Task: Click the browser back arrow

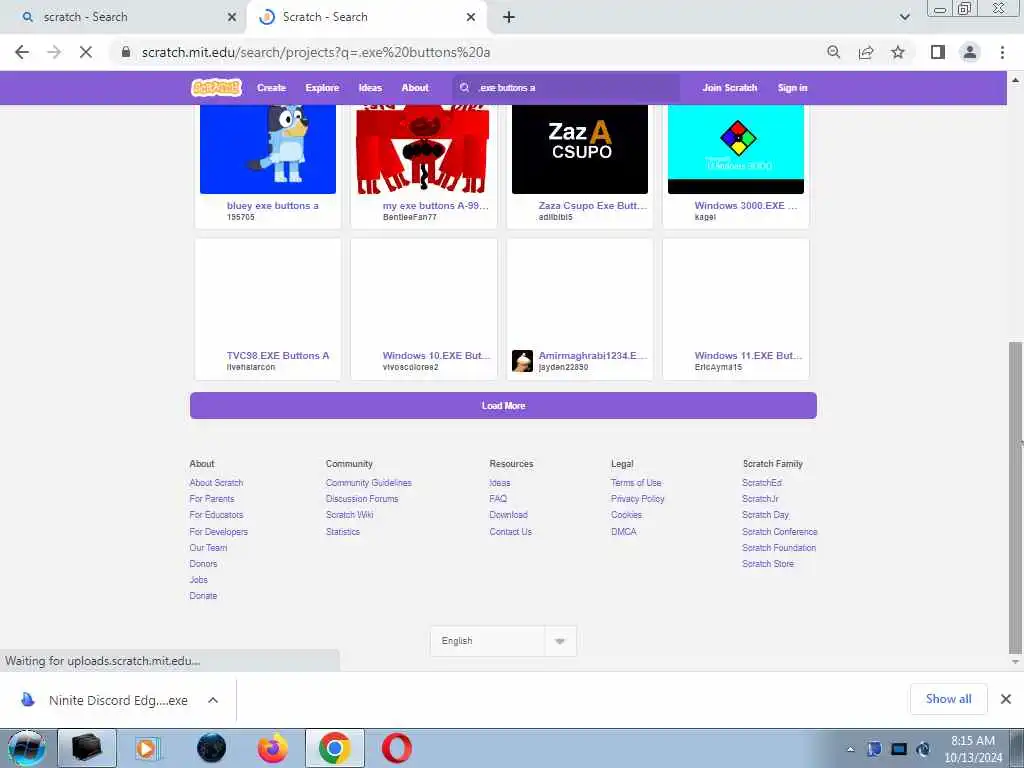Action: coord(22,52)
